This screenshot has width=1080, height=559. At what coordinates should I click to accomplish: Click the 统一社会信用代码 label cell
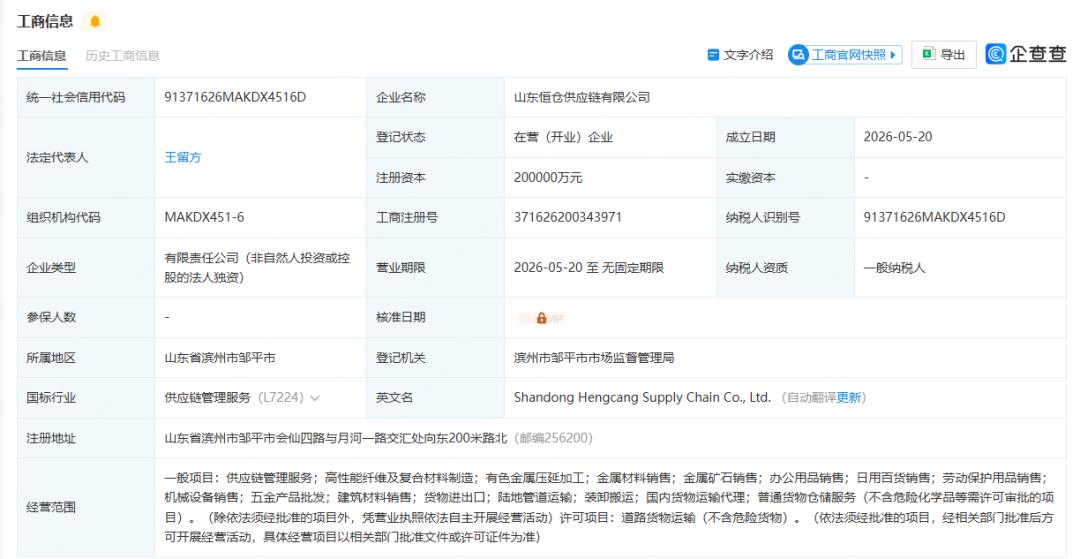tap(85, 97)
